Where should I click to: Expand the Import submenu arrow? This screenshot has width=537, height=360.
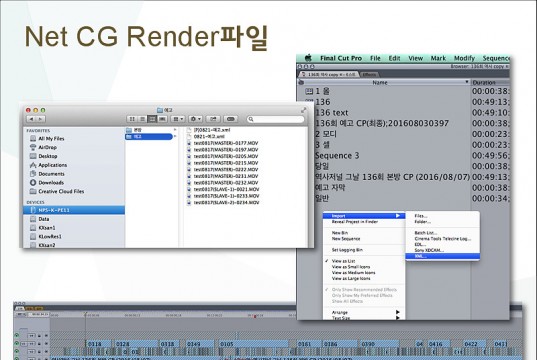tap(398, 216)
